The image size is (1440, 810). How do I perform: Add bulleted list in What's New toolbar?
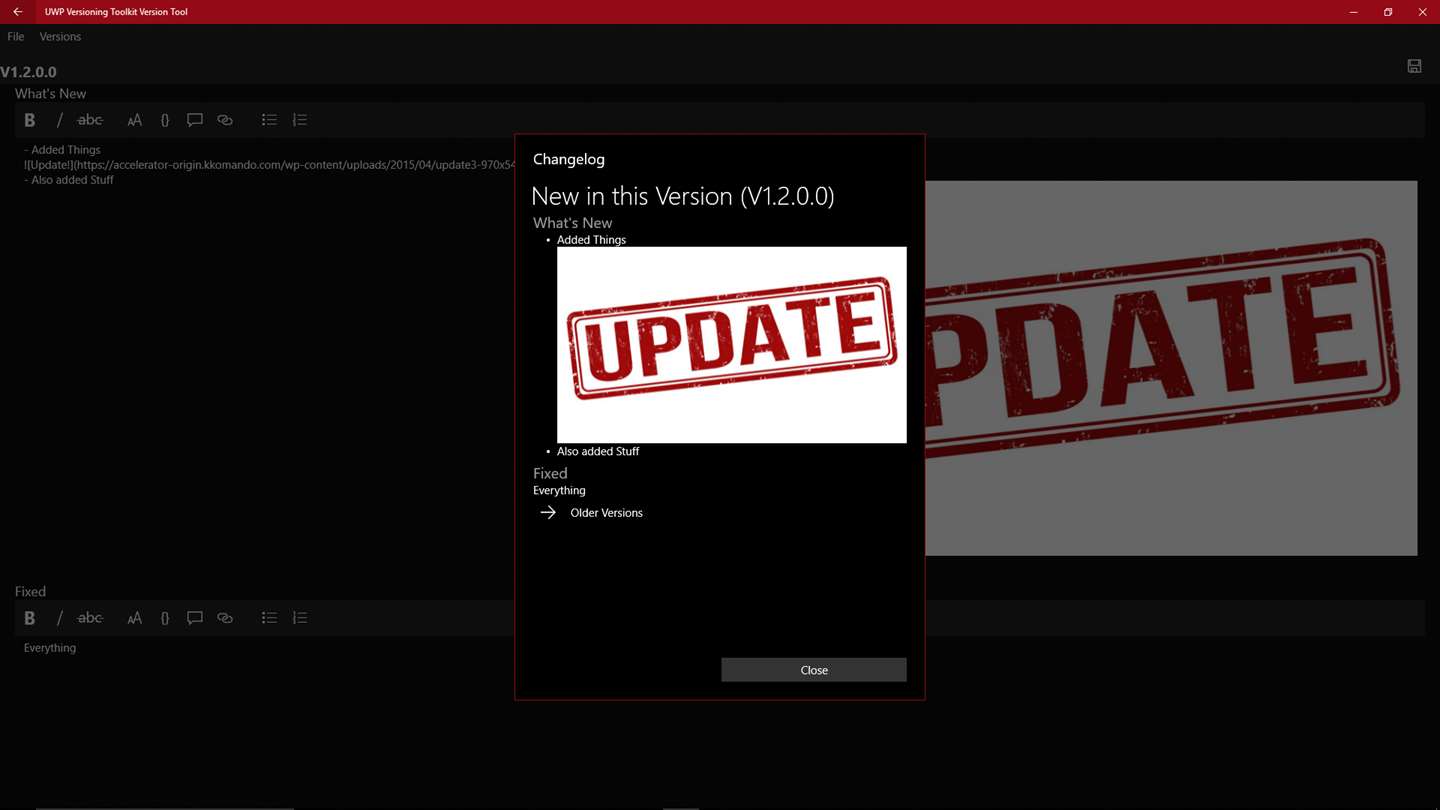point(269,120)
